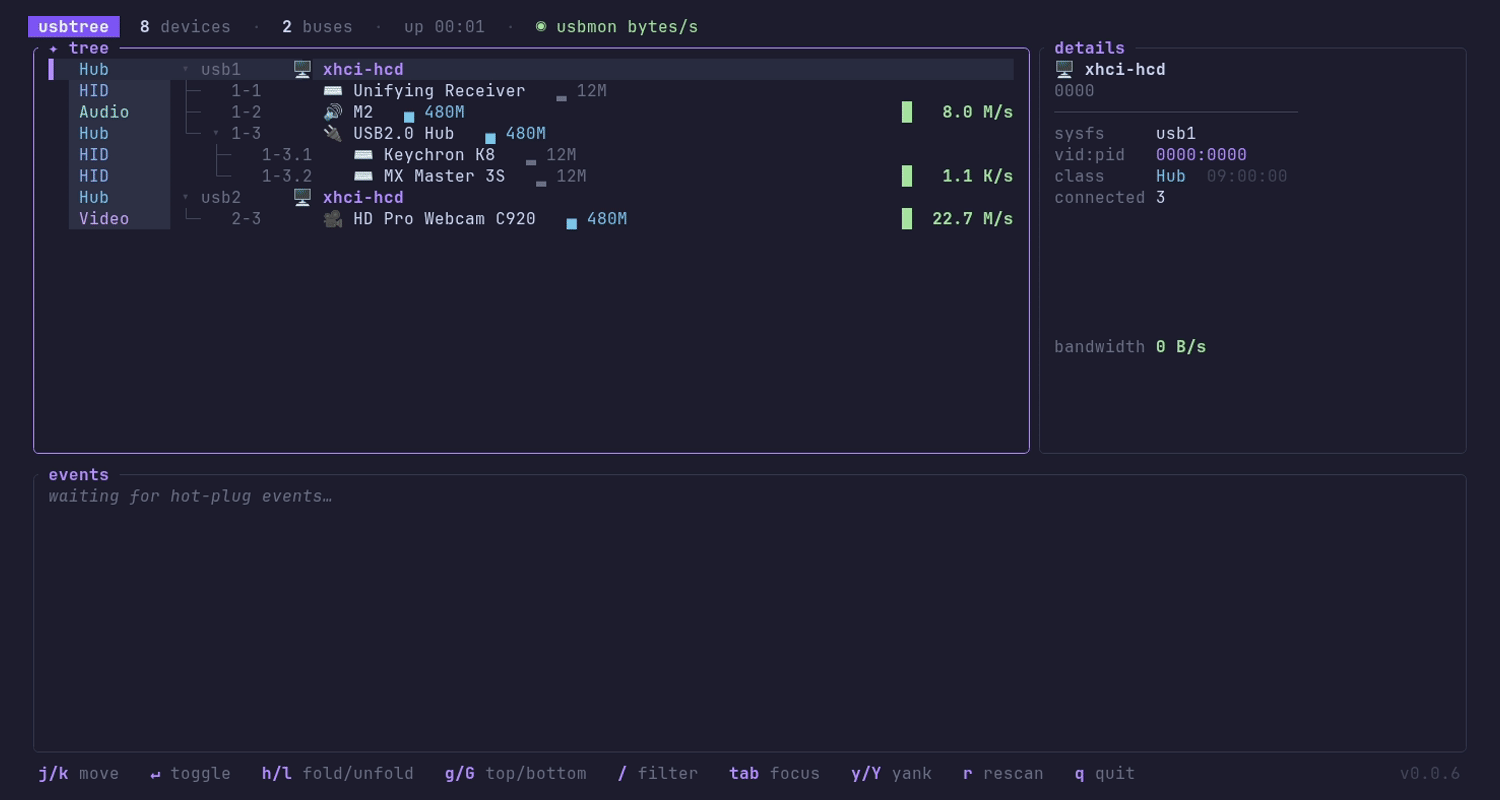The width and height of the screenshot is (1500, 800).
Task: Click the / filter shortcut hint
Action: point(658,773)
